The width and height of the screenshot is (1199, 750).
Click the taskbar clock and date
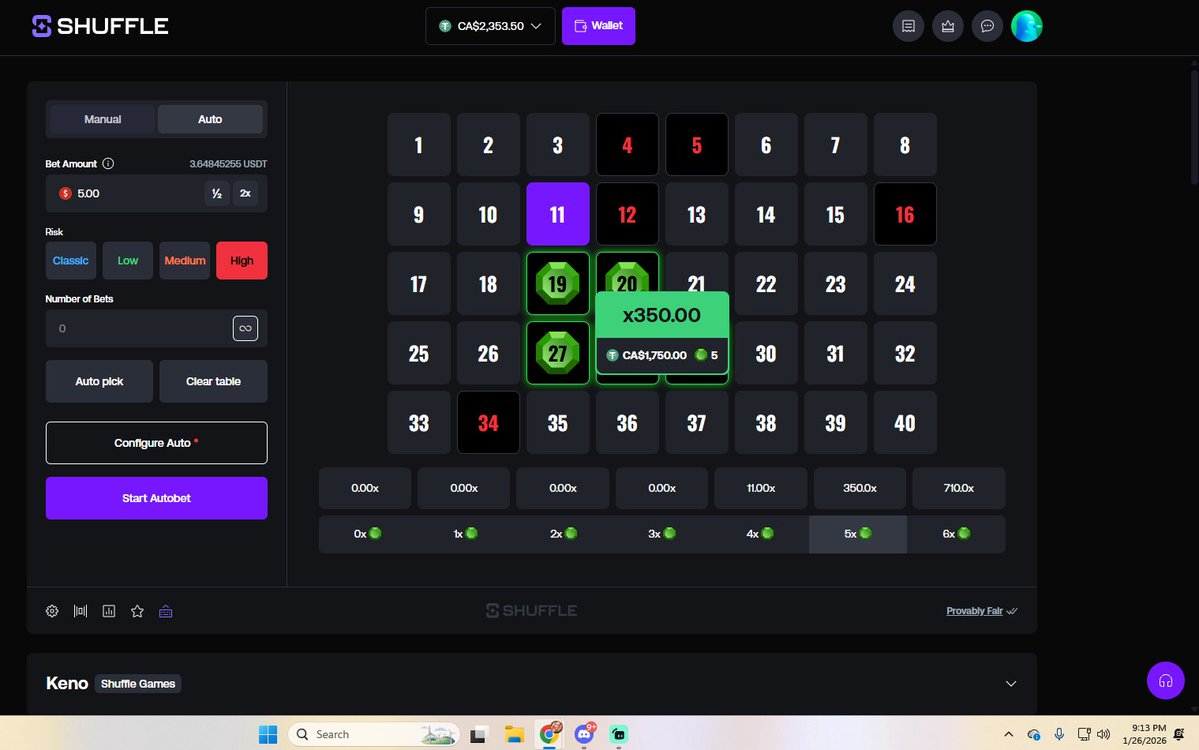coord(1144,735)
